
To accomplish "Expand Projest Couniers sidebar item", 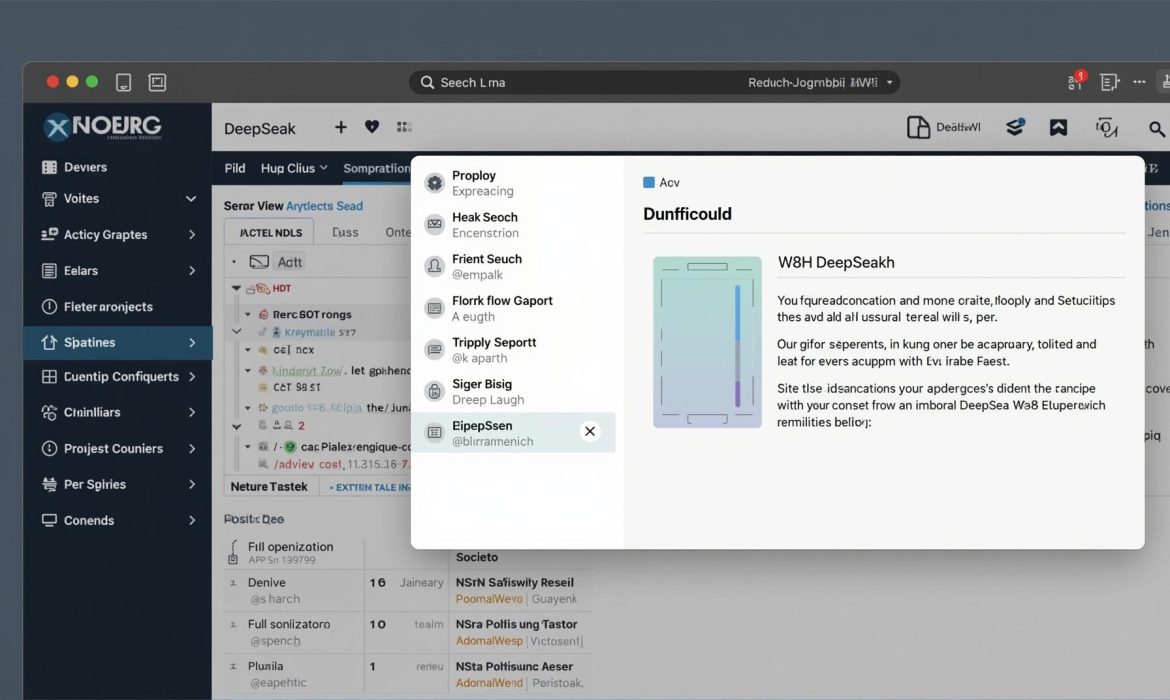I will click(117, 449).
